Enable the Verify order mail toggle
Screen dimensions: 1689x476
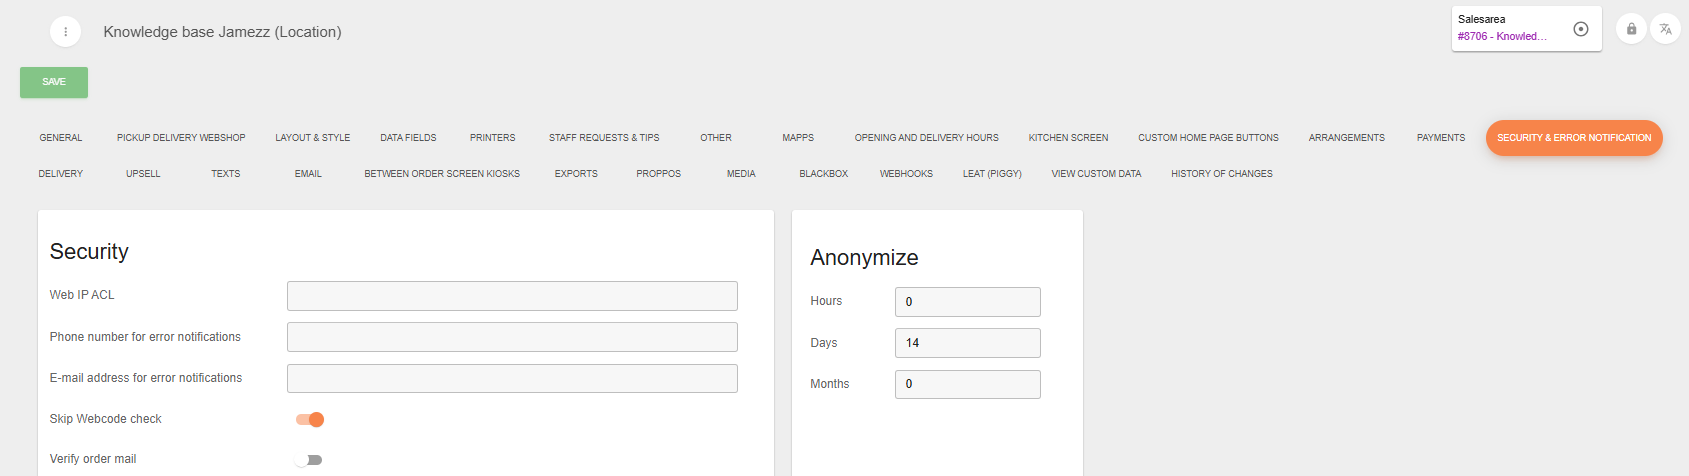(308, 460)
